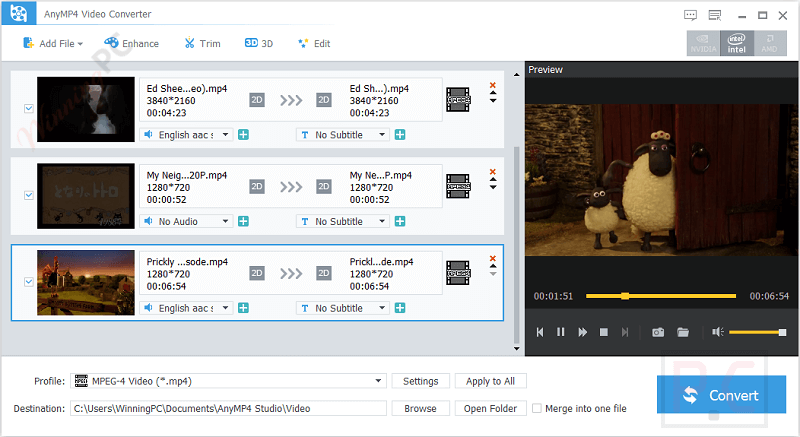Open the snapshot folder
The image size is (800, 437).
(683, 332)
